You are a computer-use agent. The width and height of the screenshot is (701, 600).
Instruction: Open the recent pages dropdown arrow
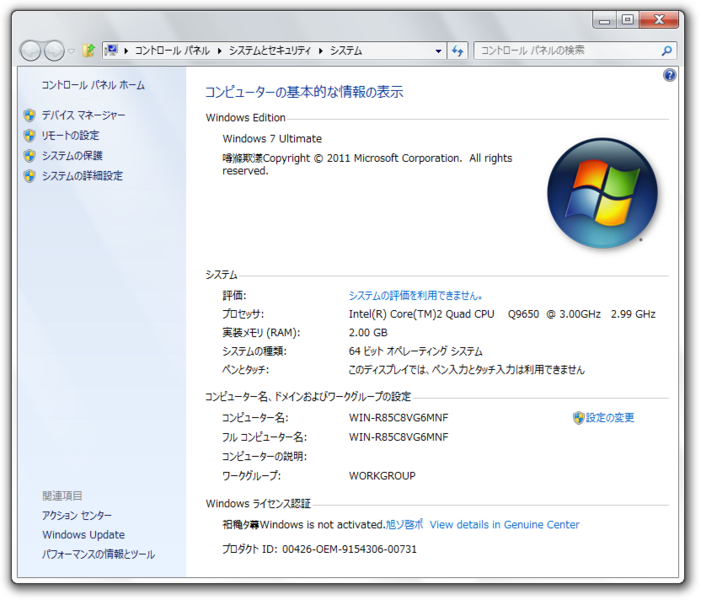[71, 51]
